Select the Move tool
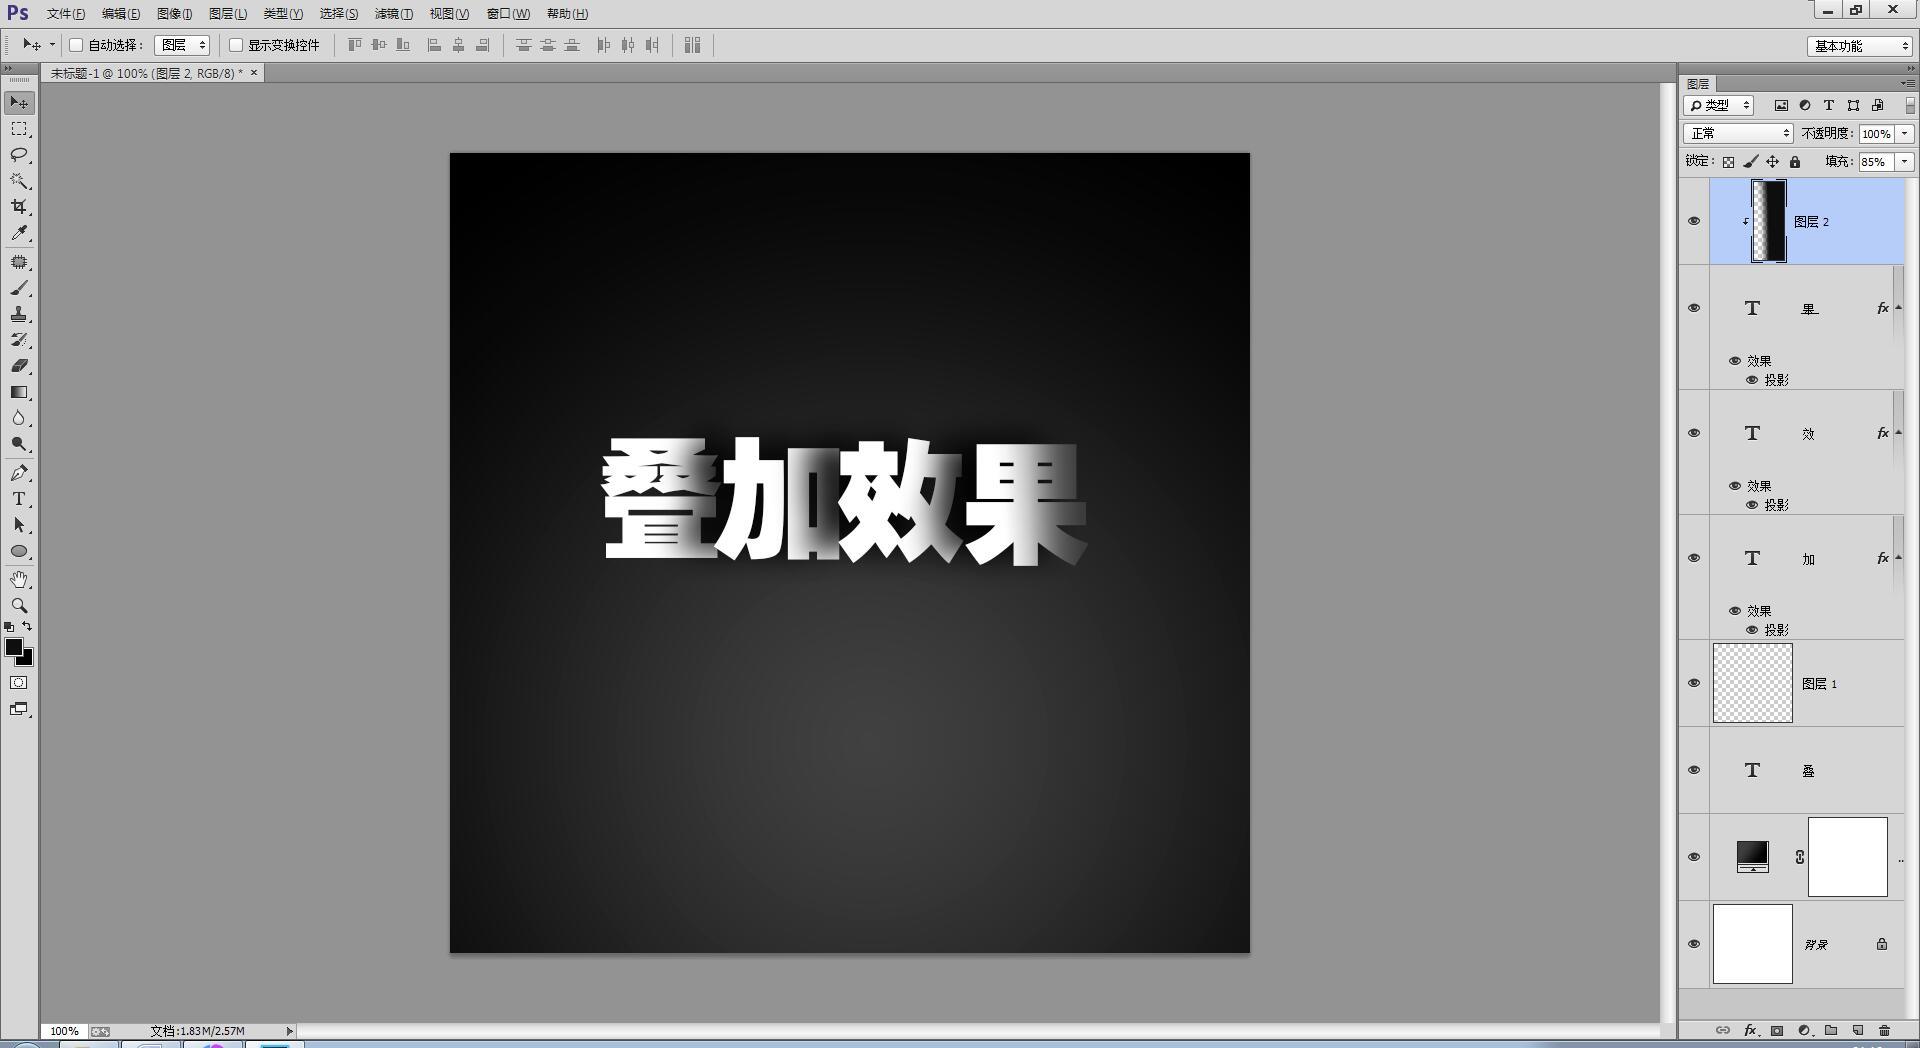Screen dimensions: 1920x1048 [x=19, y=103]
